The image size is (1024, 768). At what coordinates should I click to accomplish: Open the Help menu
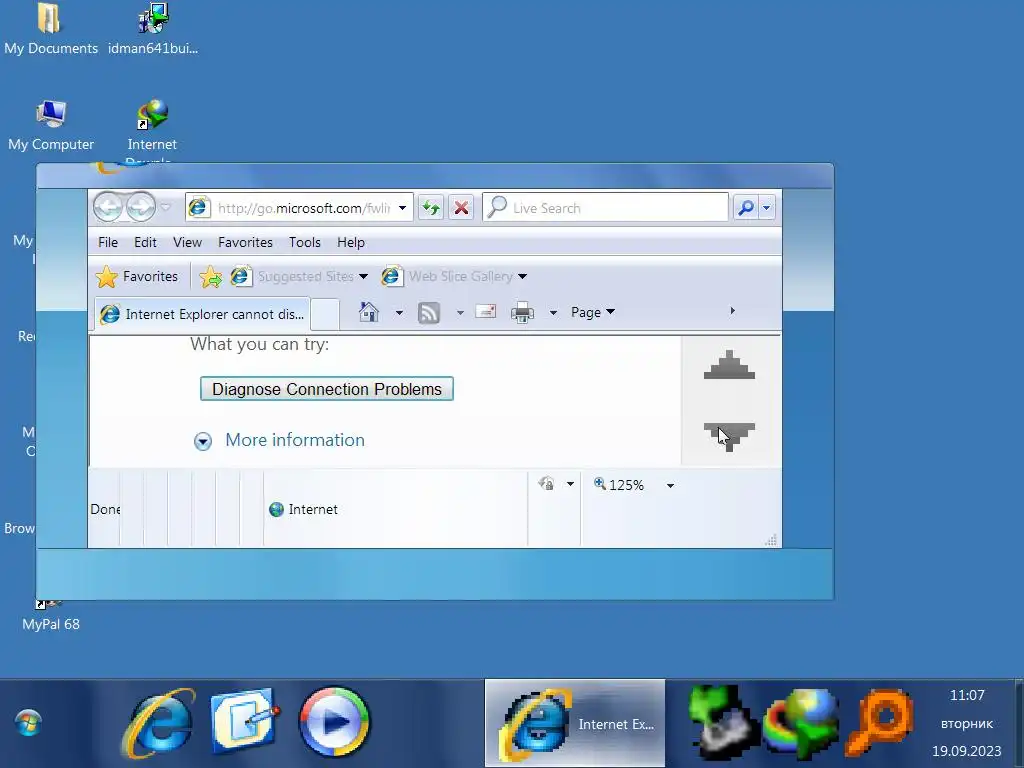point(351,242)
